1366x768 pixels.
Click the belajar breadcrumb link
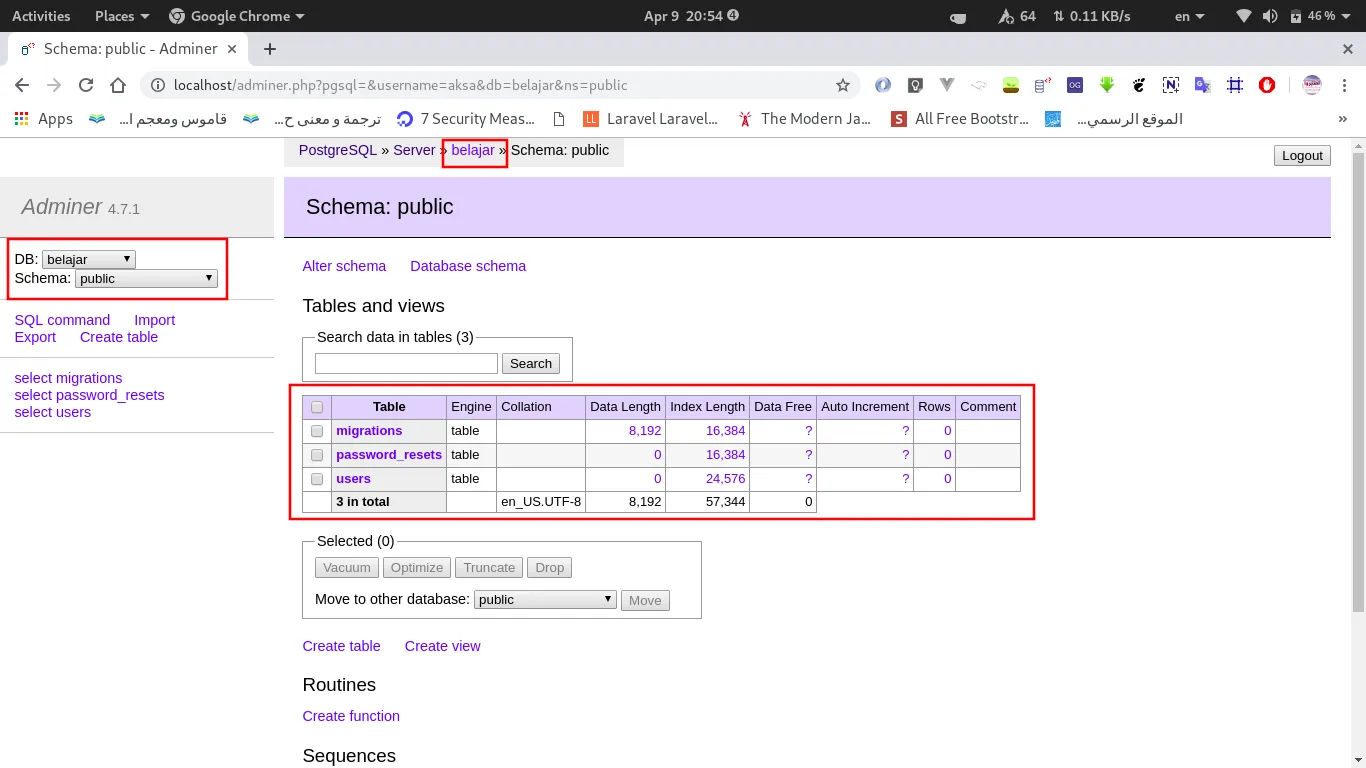point(473,150)
